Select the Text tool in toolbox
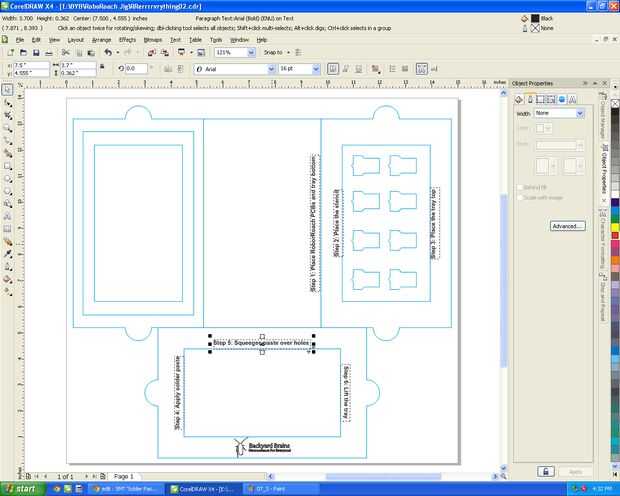This screenshot has width=620, height=496. [x=8, y=217]
